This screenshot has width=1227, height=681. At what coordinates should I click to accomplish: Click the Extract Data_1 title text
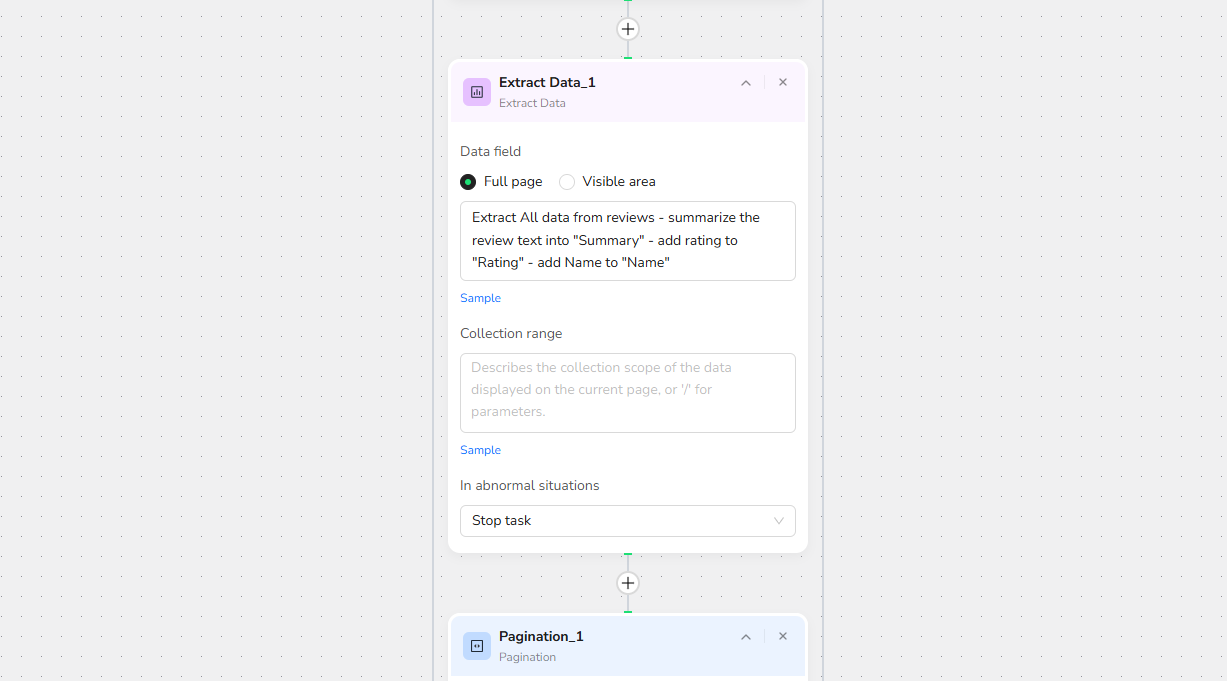tap(547, 82)
